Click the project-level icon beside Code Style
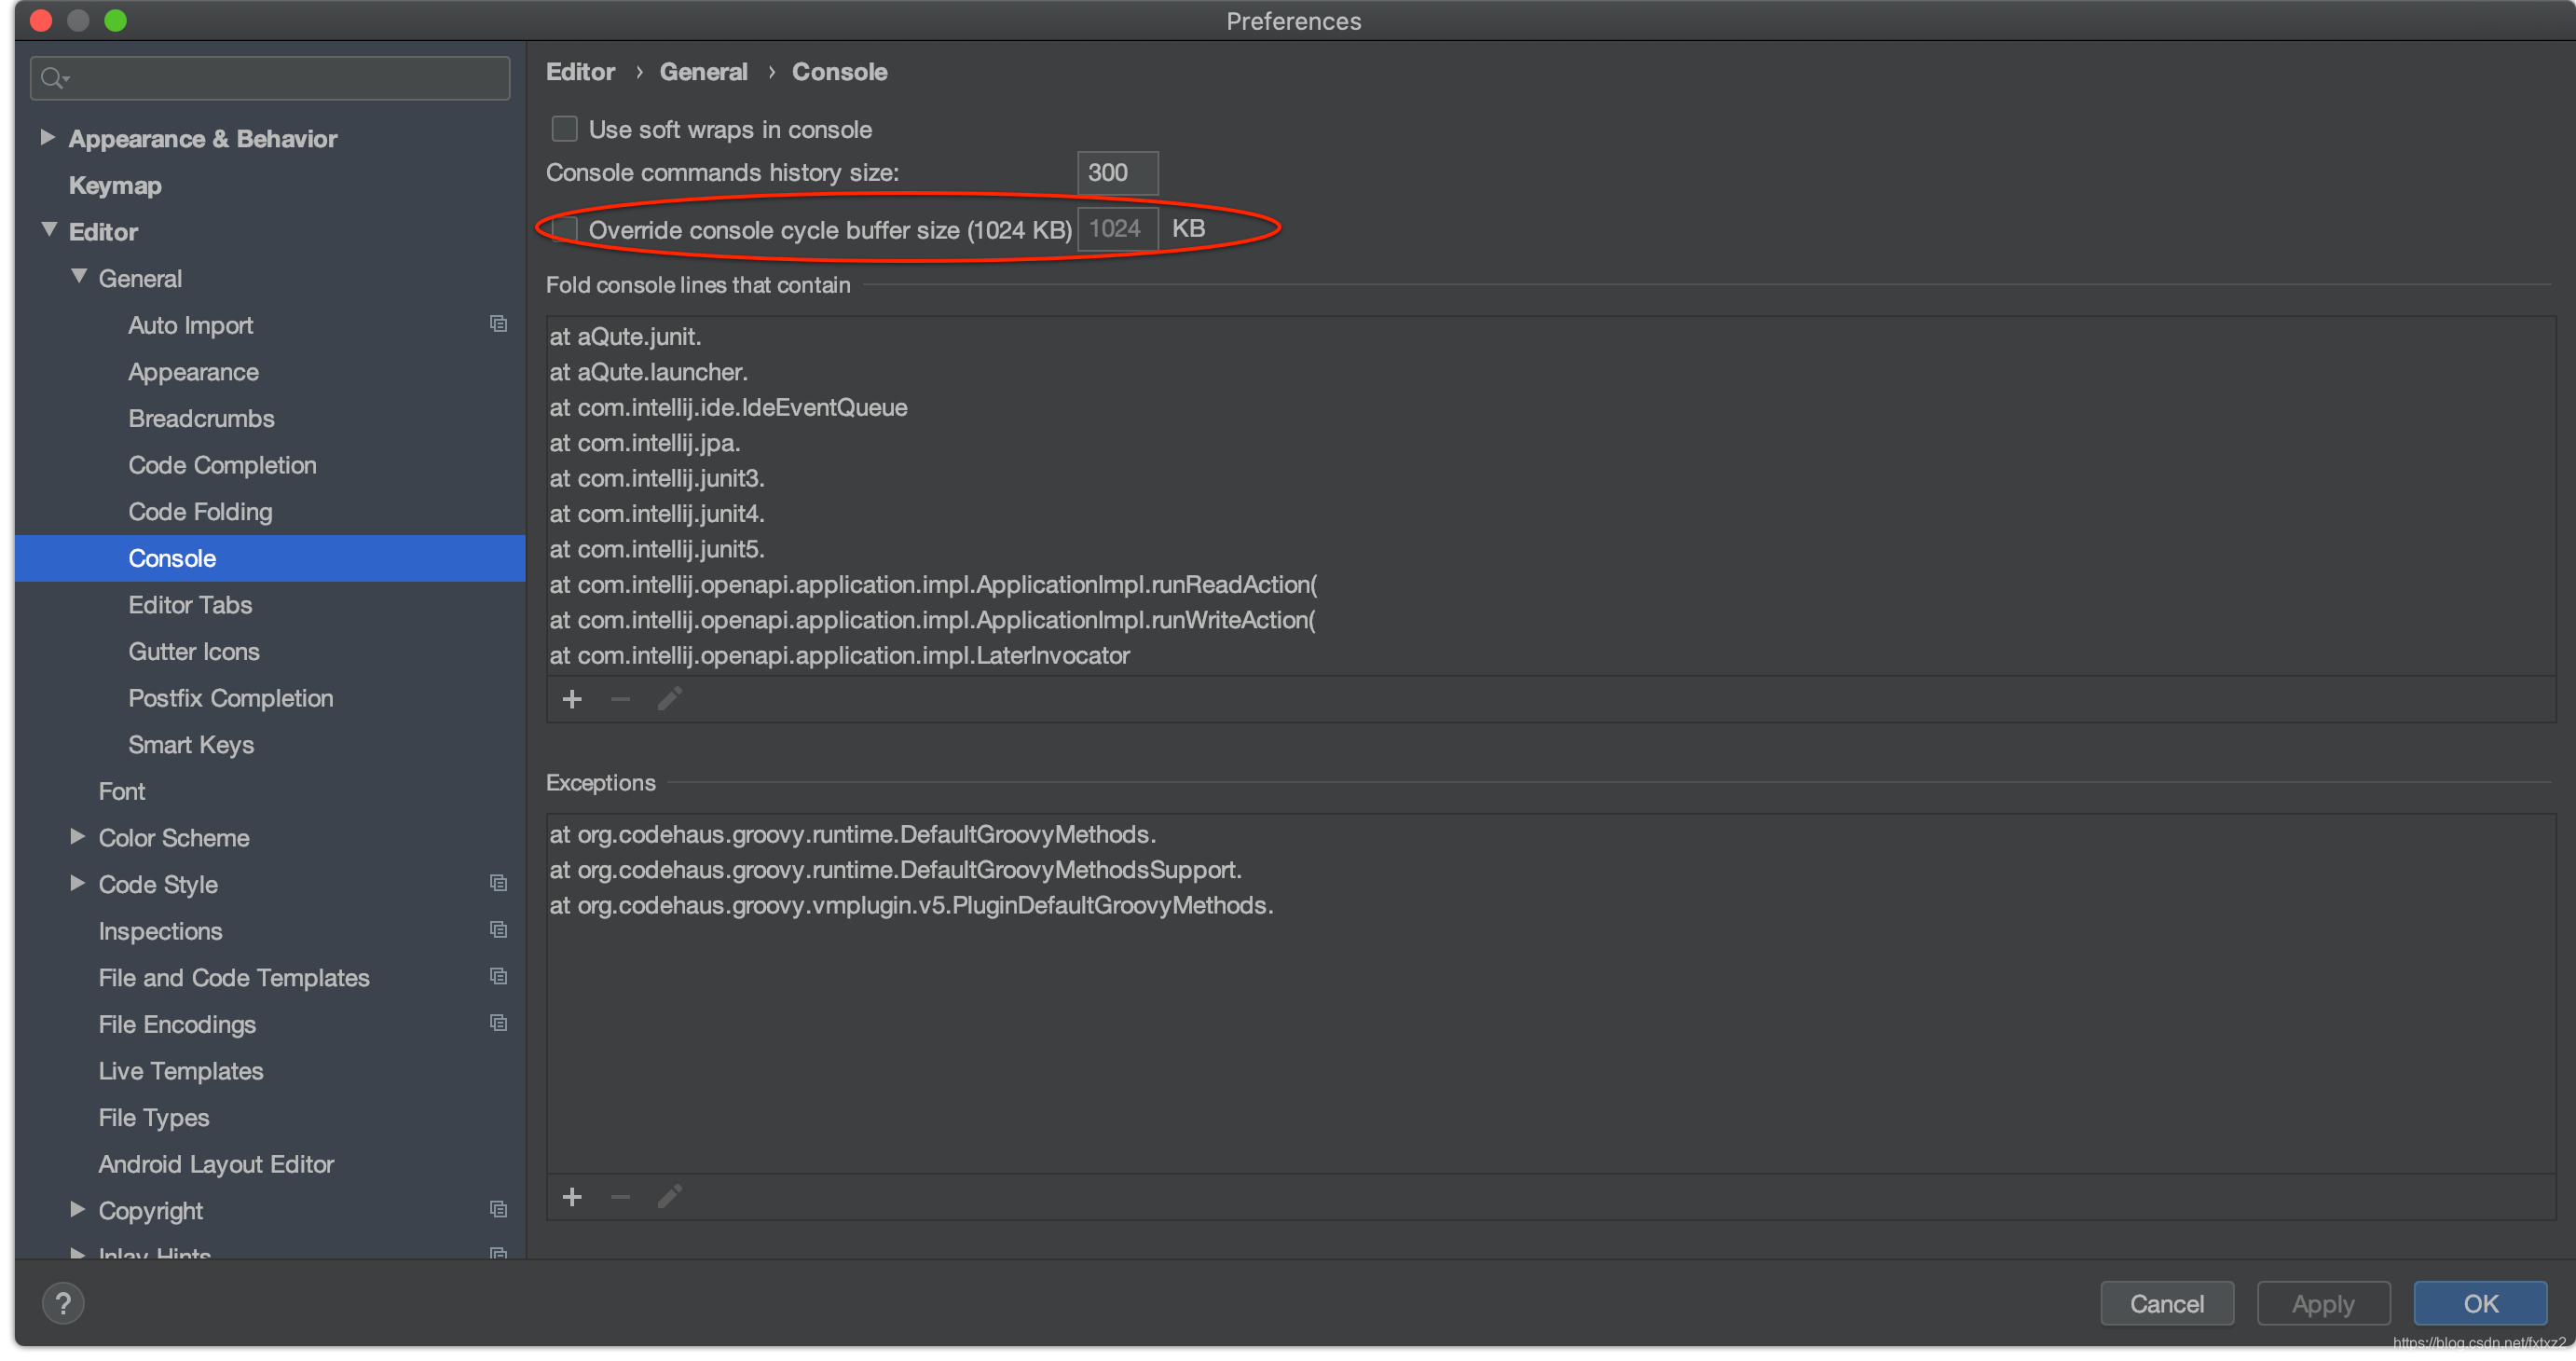This screenshot has width=2576, height=1361. point(498,883)
